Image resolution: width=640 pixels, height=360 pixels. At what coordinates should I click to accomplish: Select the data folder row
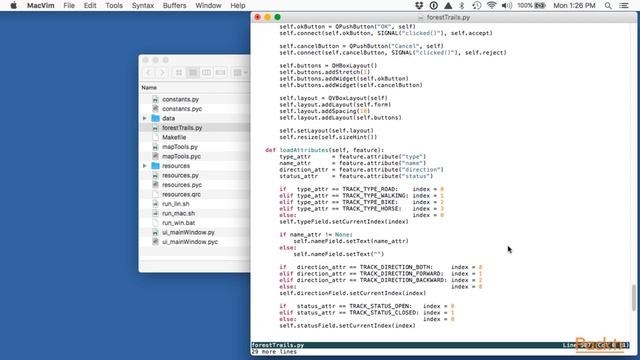pos(195,118)
